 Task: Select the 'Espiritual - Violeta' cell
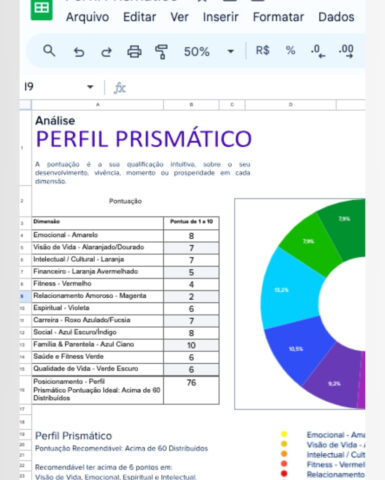pos(98,308)
